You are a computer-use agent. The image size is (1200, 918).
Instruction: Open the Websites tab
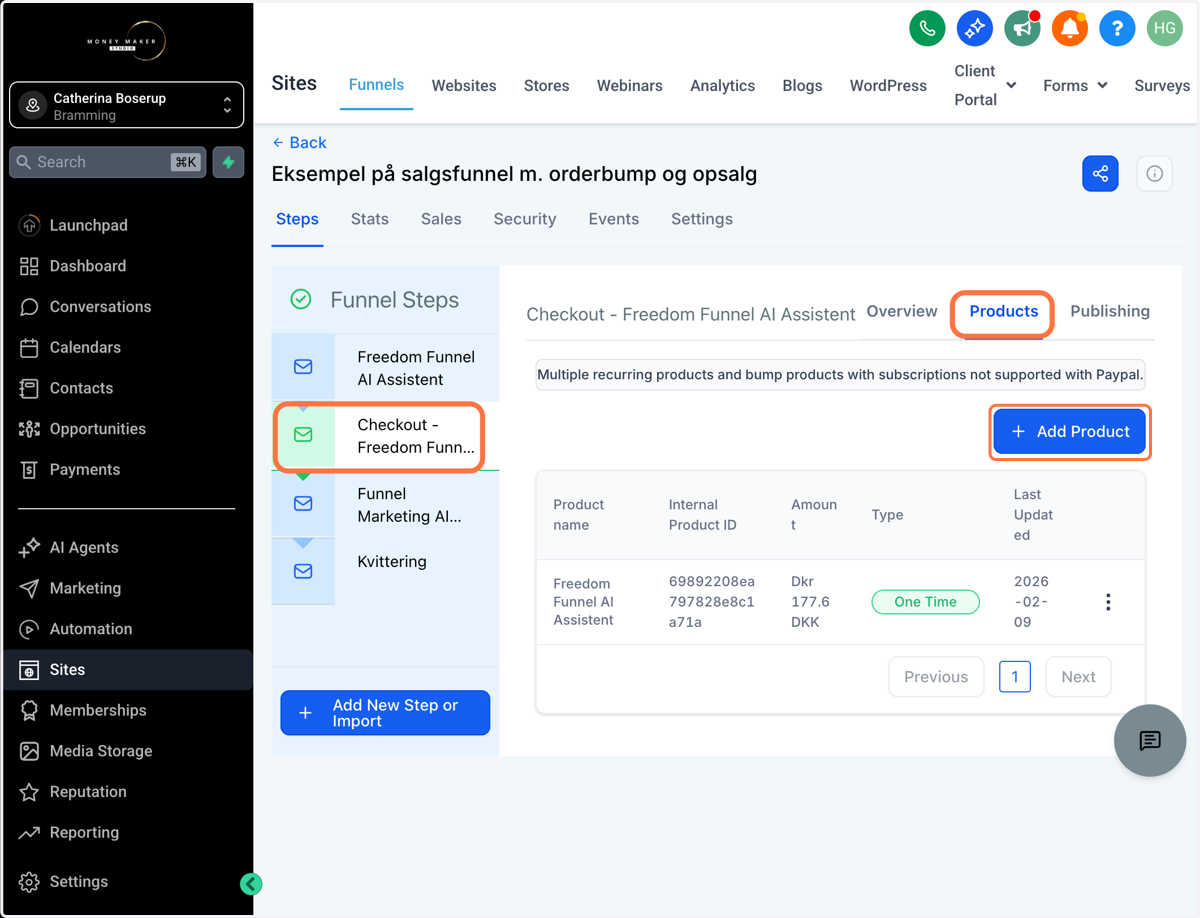pos(464,86)
